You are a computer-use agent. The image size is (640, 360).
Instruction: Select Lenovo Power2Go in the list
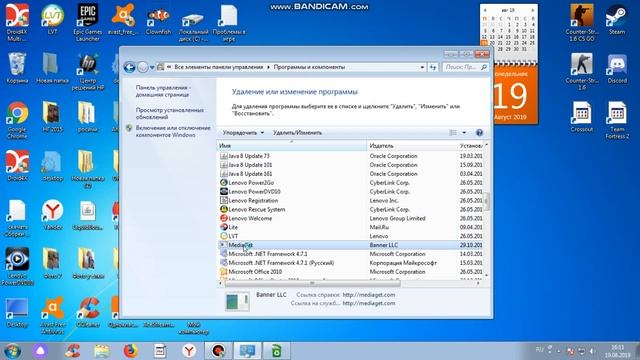(x=351, y=182)
